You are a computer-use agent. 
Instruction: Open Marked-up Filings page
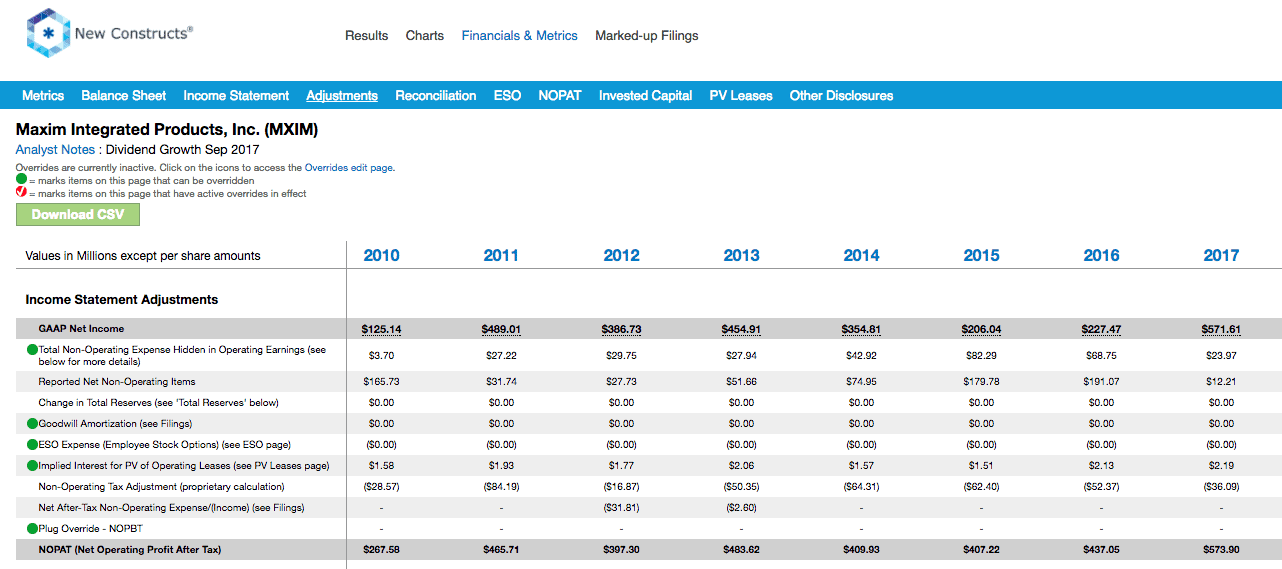[x=647, y=36]
